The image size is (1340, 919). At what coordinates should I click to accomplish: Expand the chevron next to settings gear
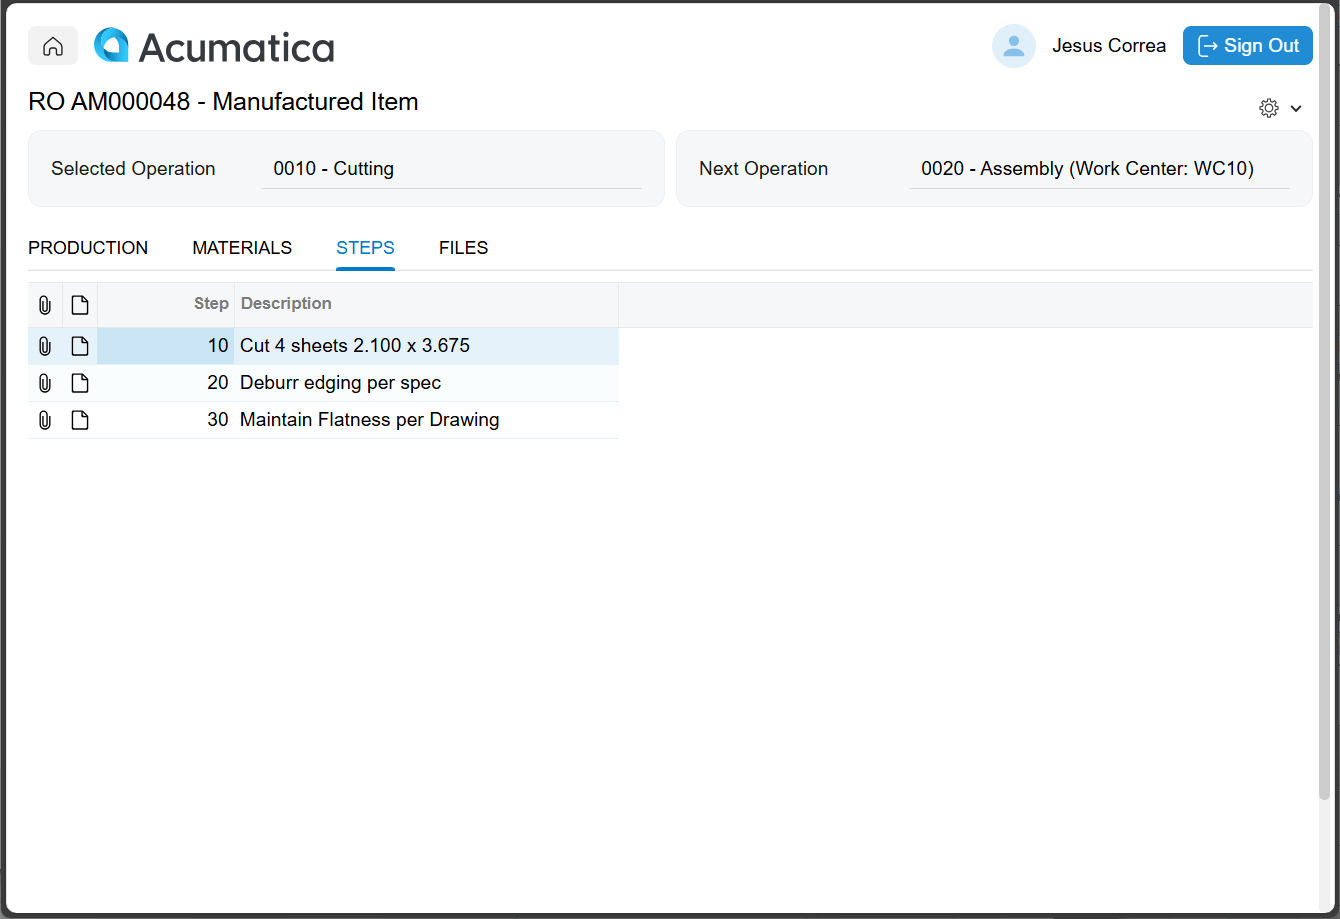click(1296, 109)
